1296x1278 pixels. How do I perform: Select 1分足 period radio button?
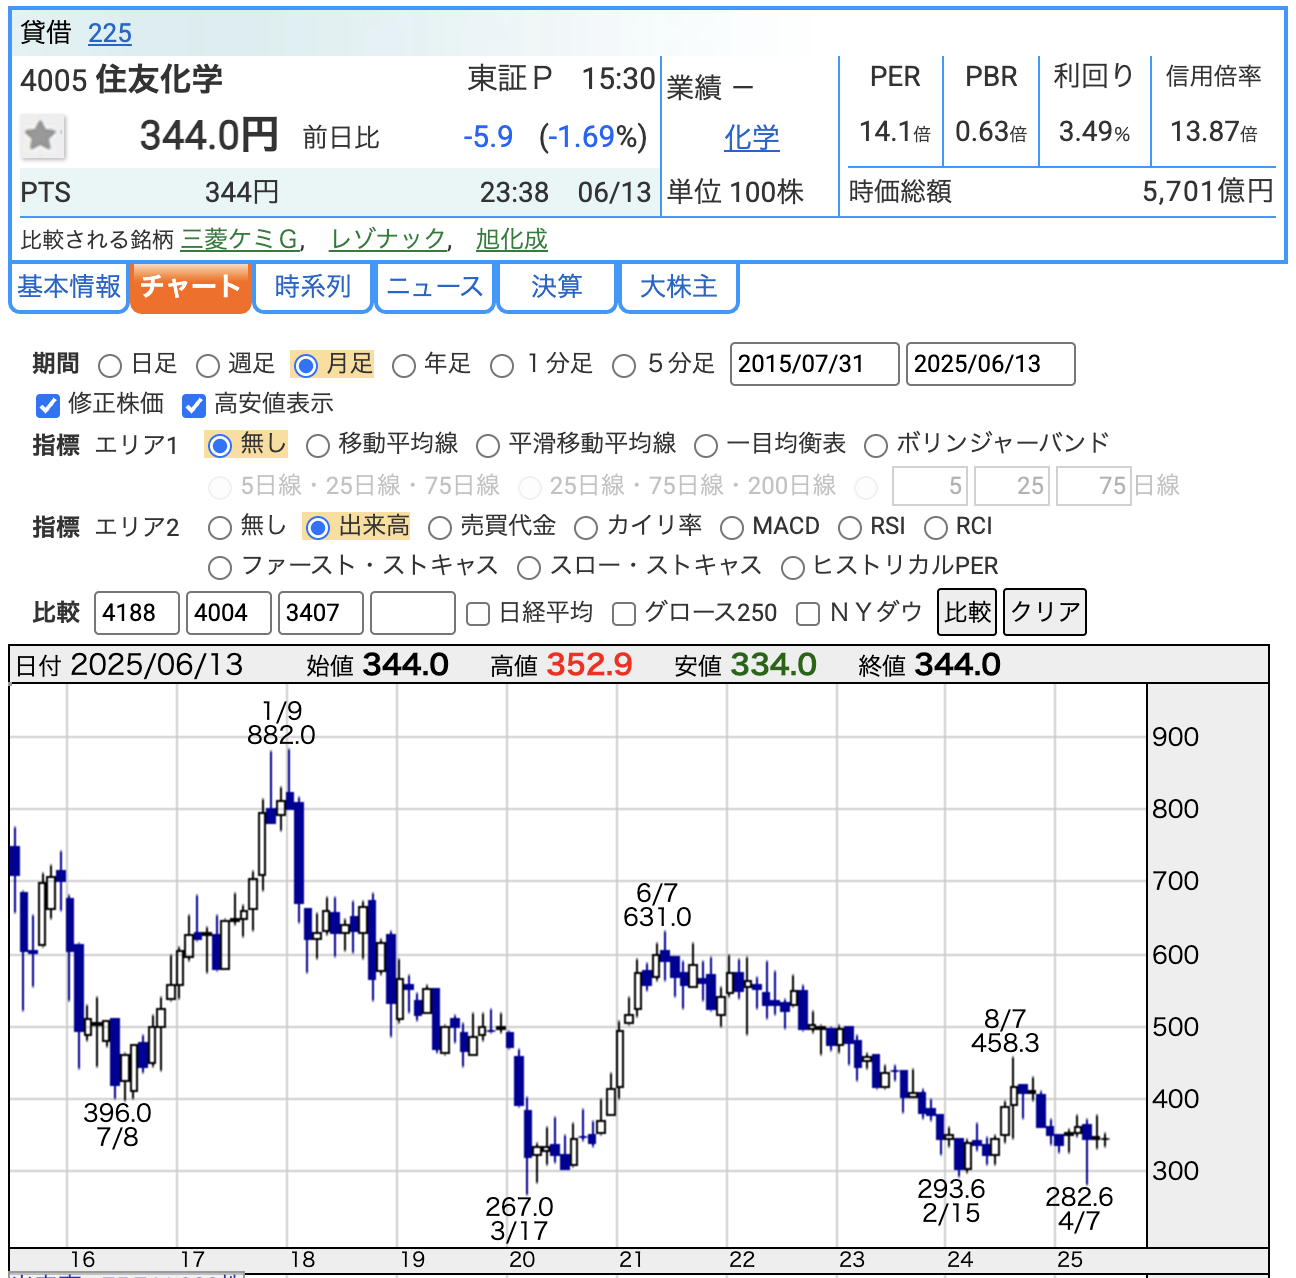pos(502,365)
